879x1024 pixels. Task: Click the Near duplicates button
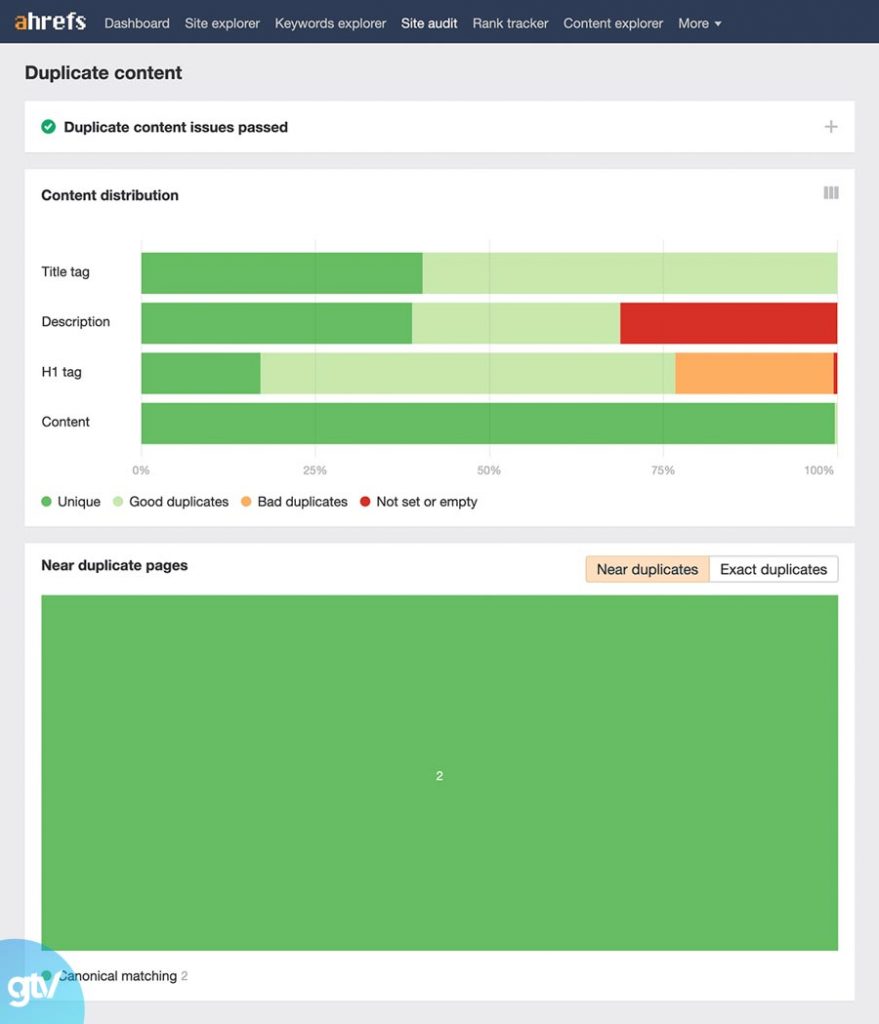(646, 569)
